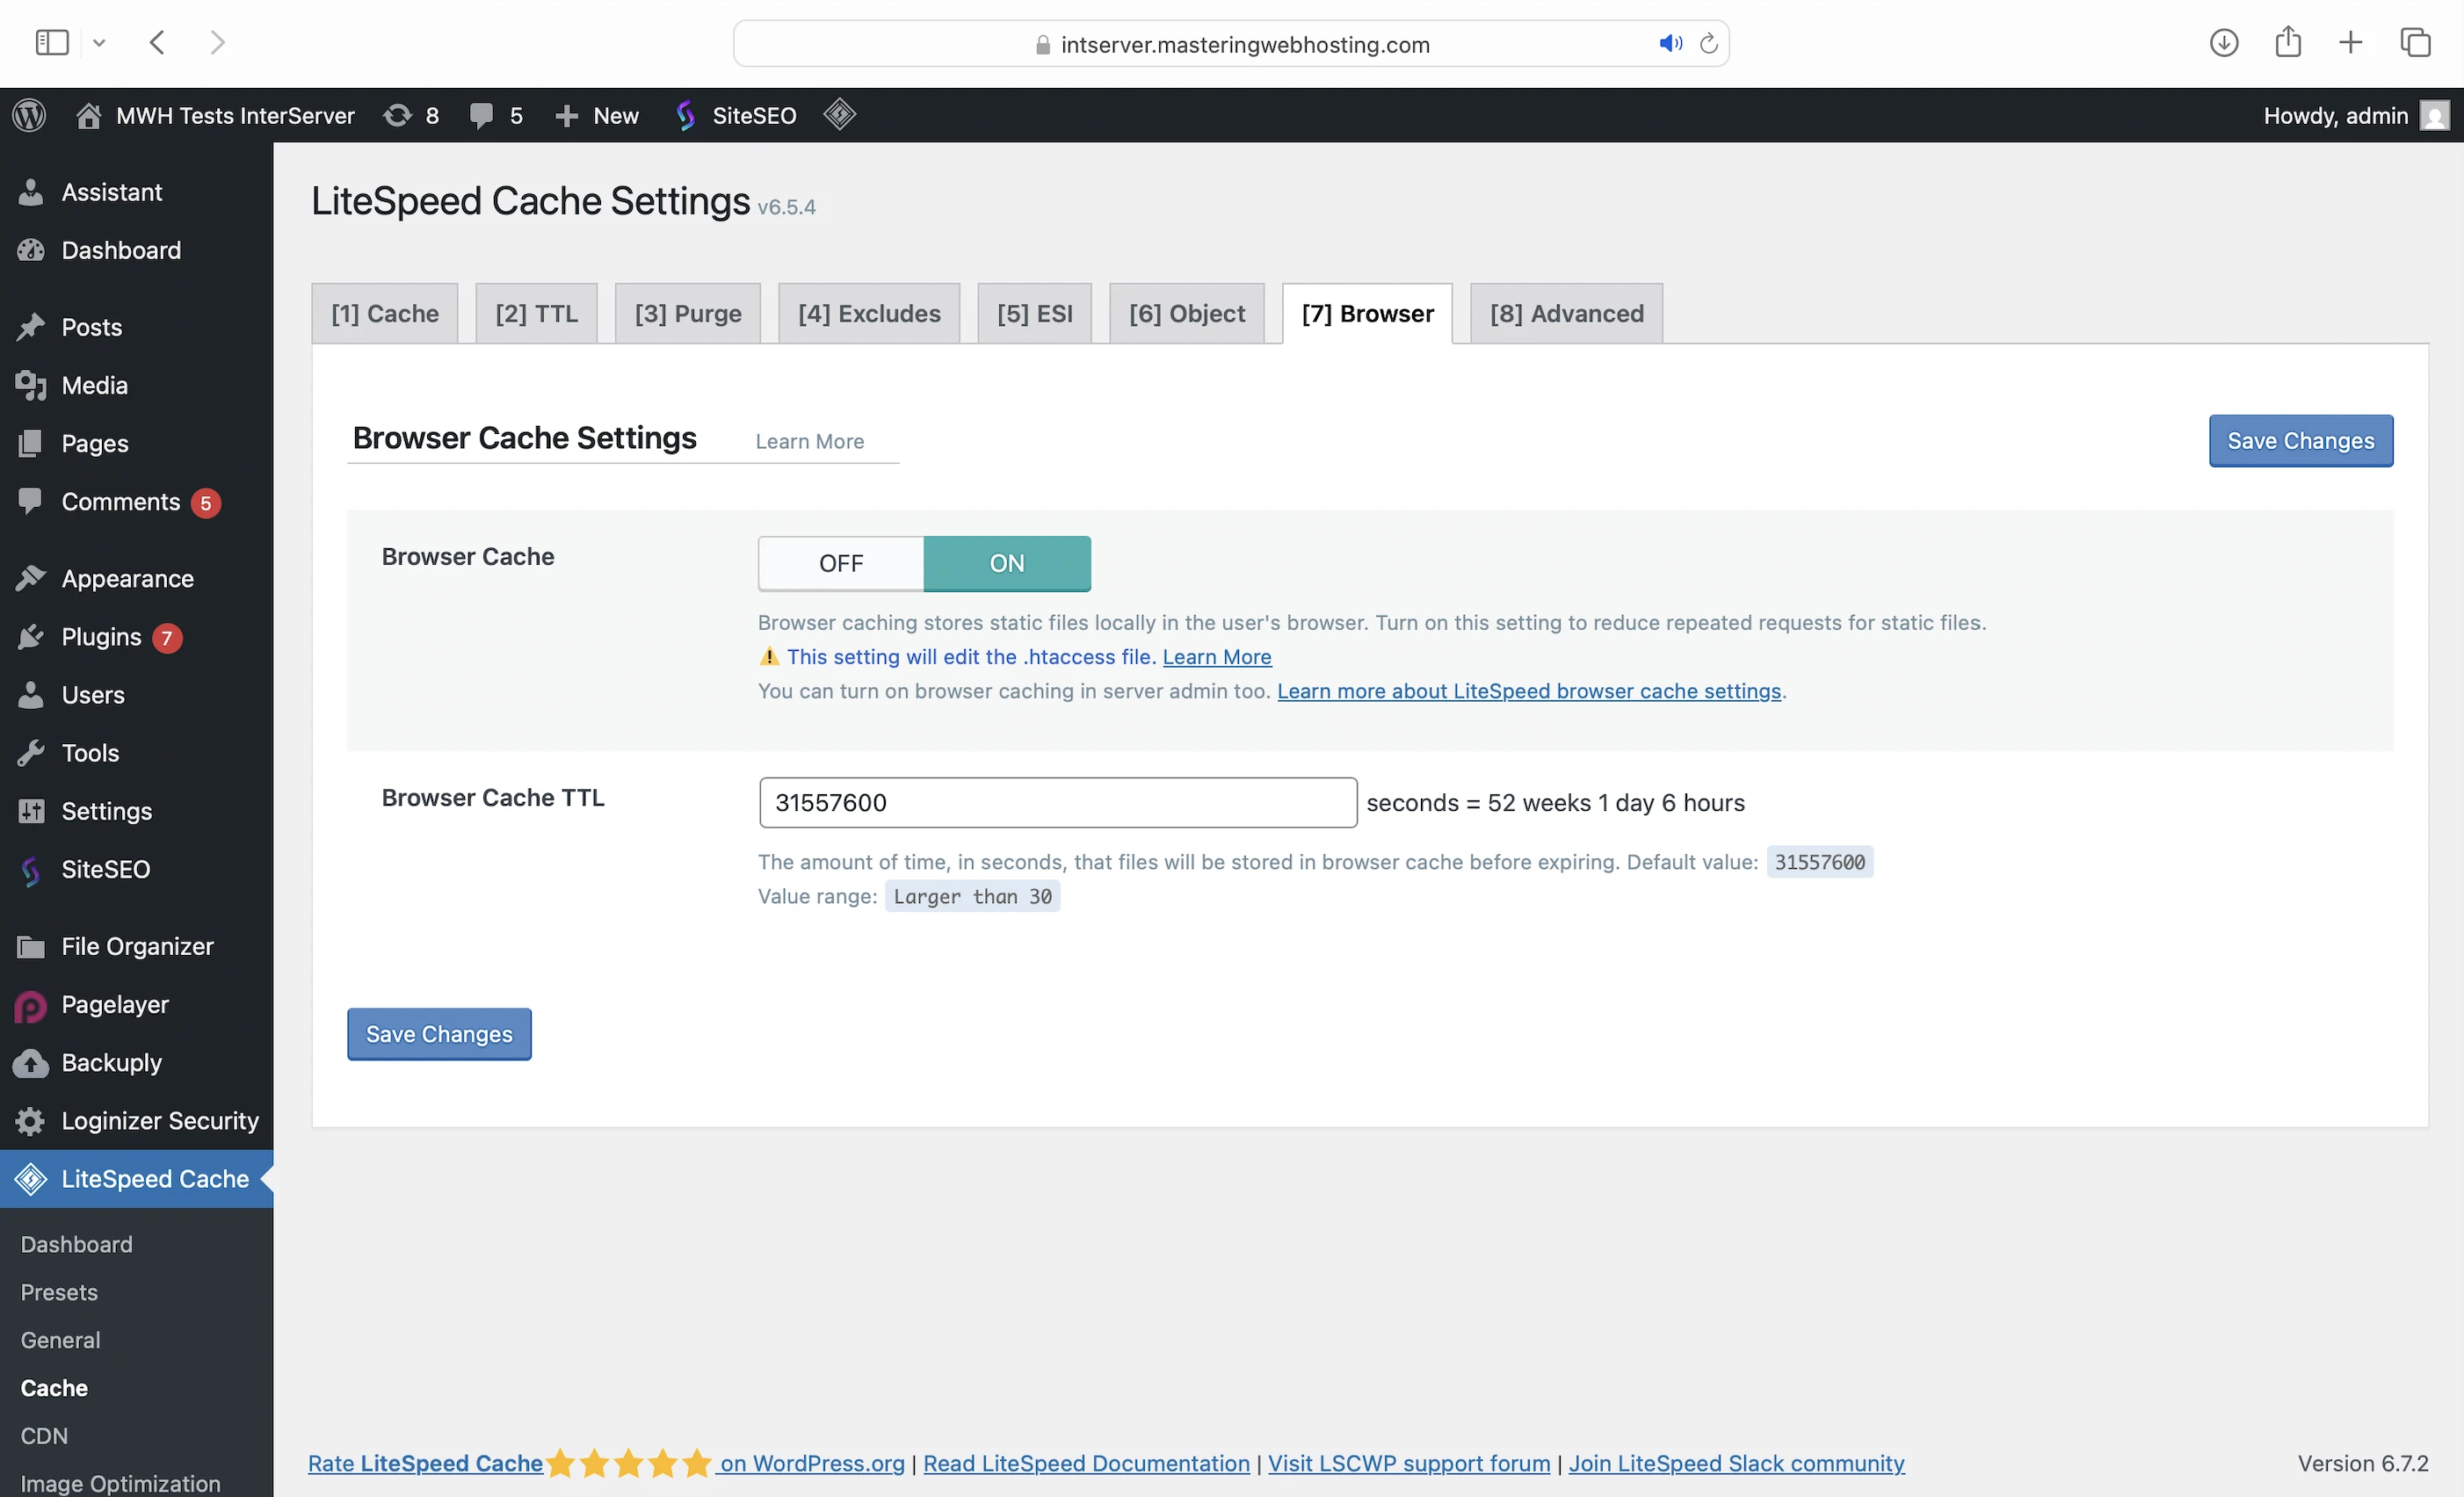Open Read LiteSpeed Documentation link
This screenshot has height=1497, width=2464.
pos(1085,1462)
